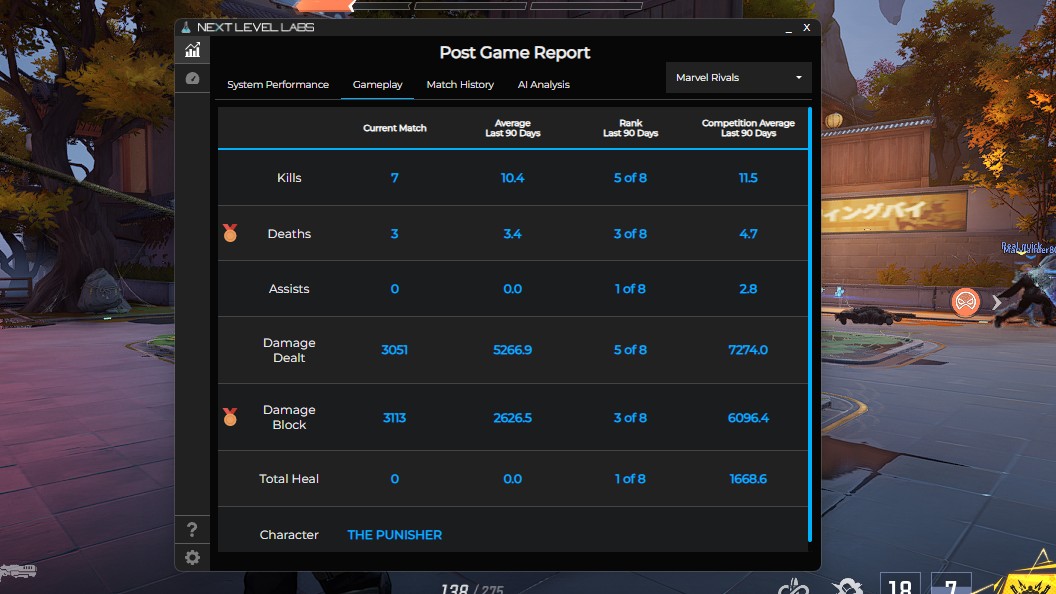
Task: Click the Assists rank 1 of 8
Action: (630, 289)
